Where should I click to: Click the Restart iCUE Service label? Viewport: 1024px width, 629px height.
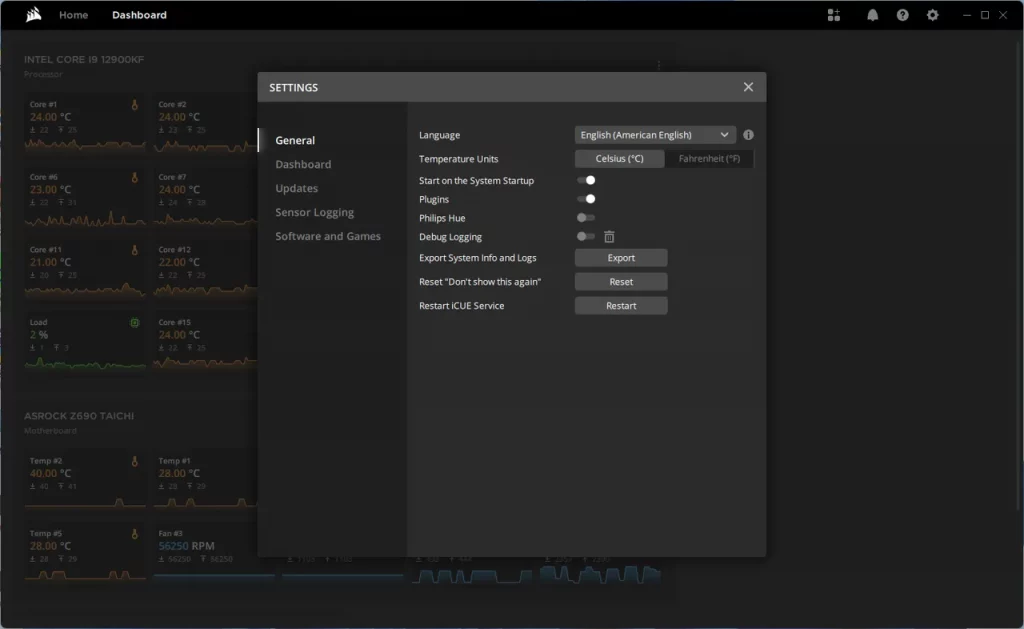click(x=462, y=306)
